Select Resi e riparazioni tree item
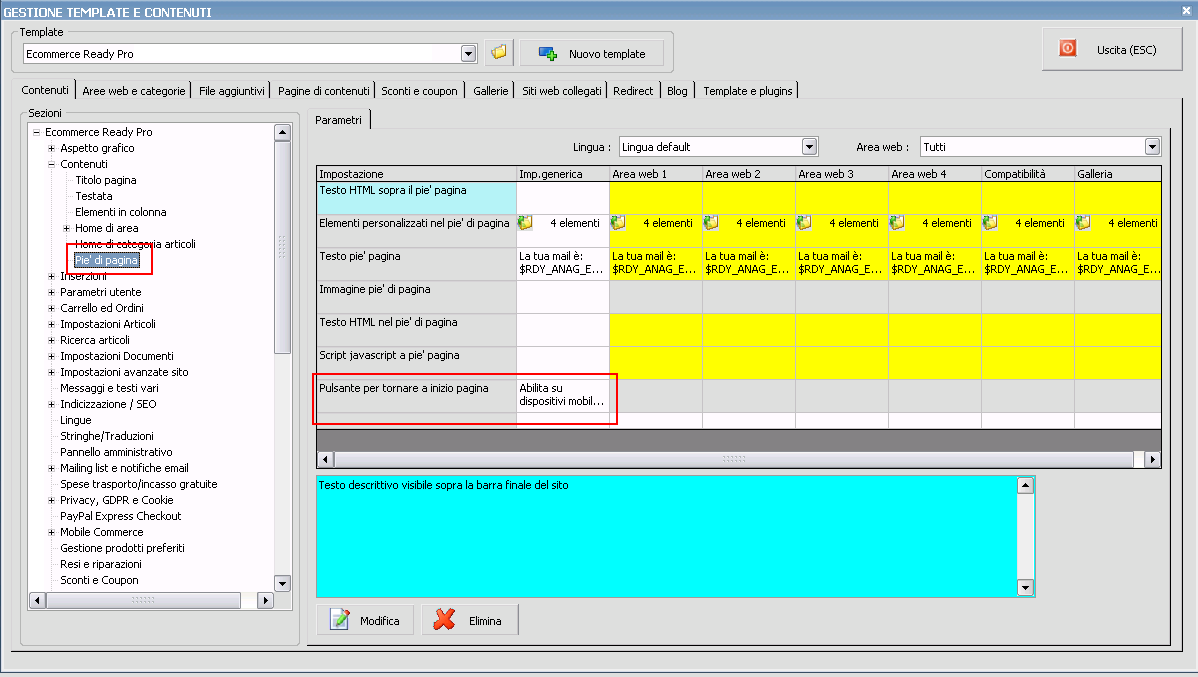 [x=101, y=565]
